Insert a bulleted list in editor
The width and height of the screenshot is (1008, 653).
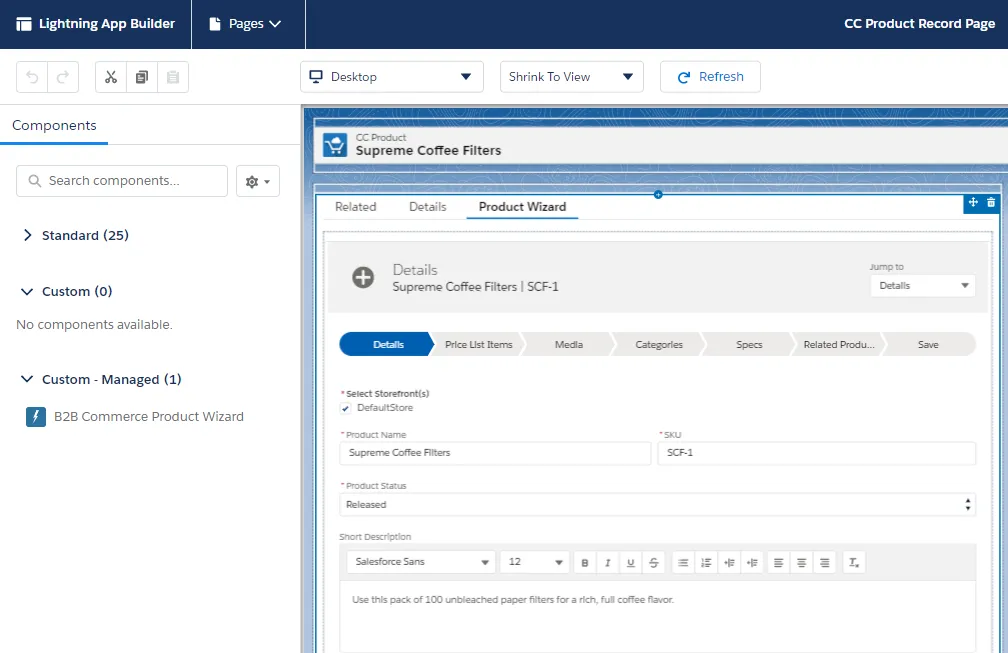tap(683, 562)
